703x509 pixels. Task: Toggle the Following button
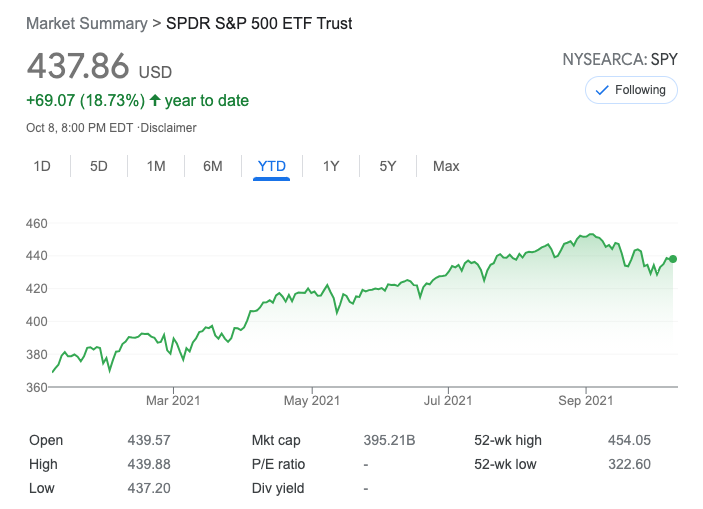[x=631, y=90]
